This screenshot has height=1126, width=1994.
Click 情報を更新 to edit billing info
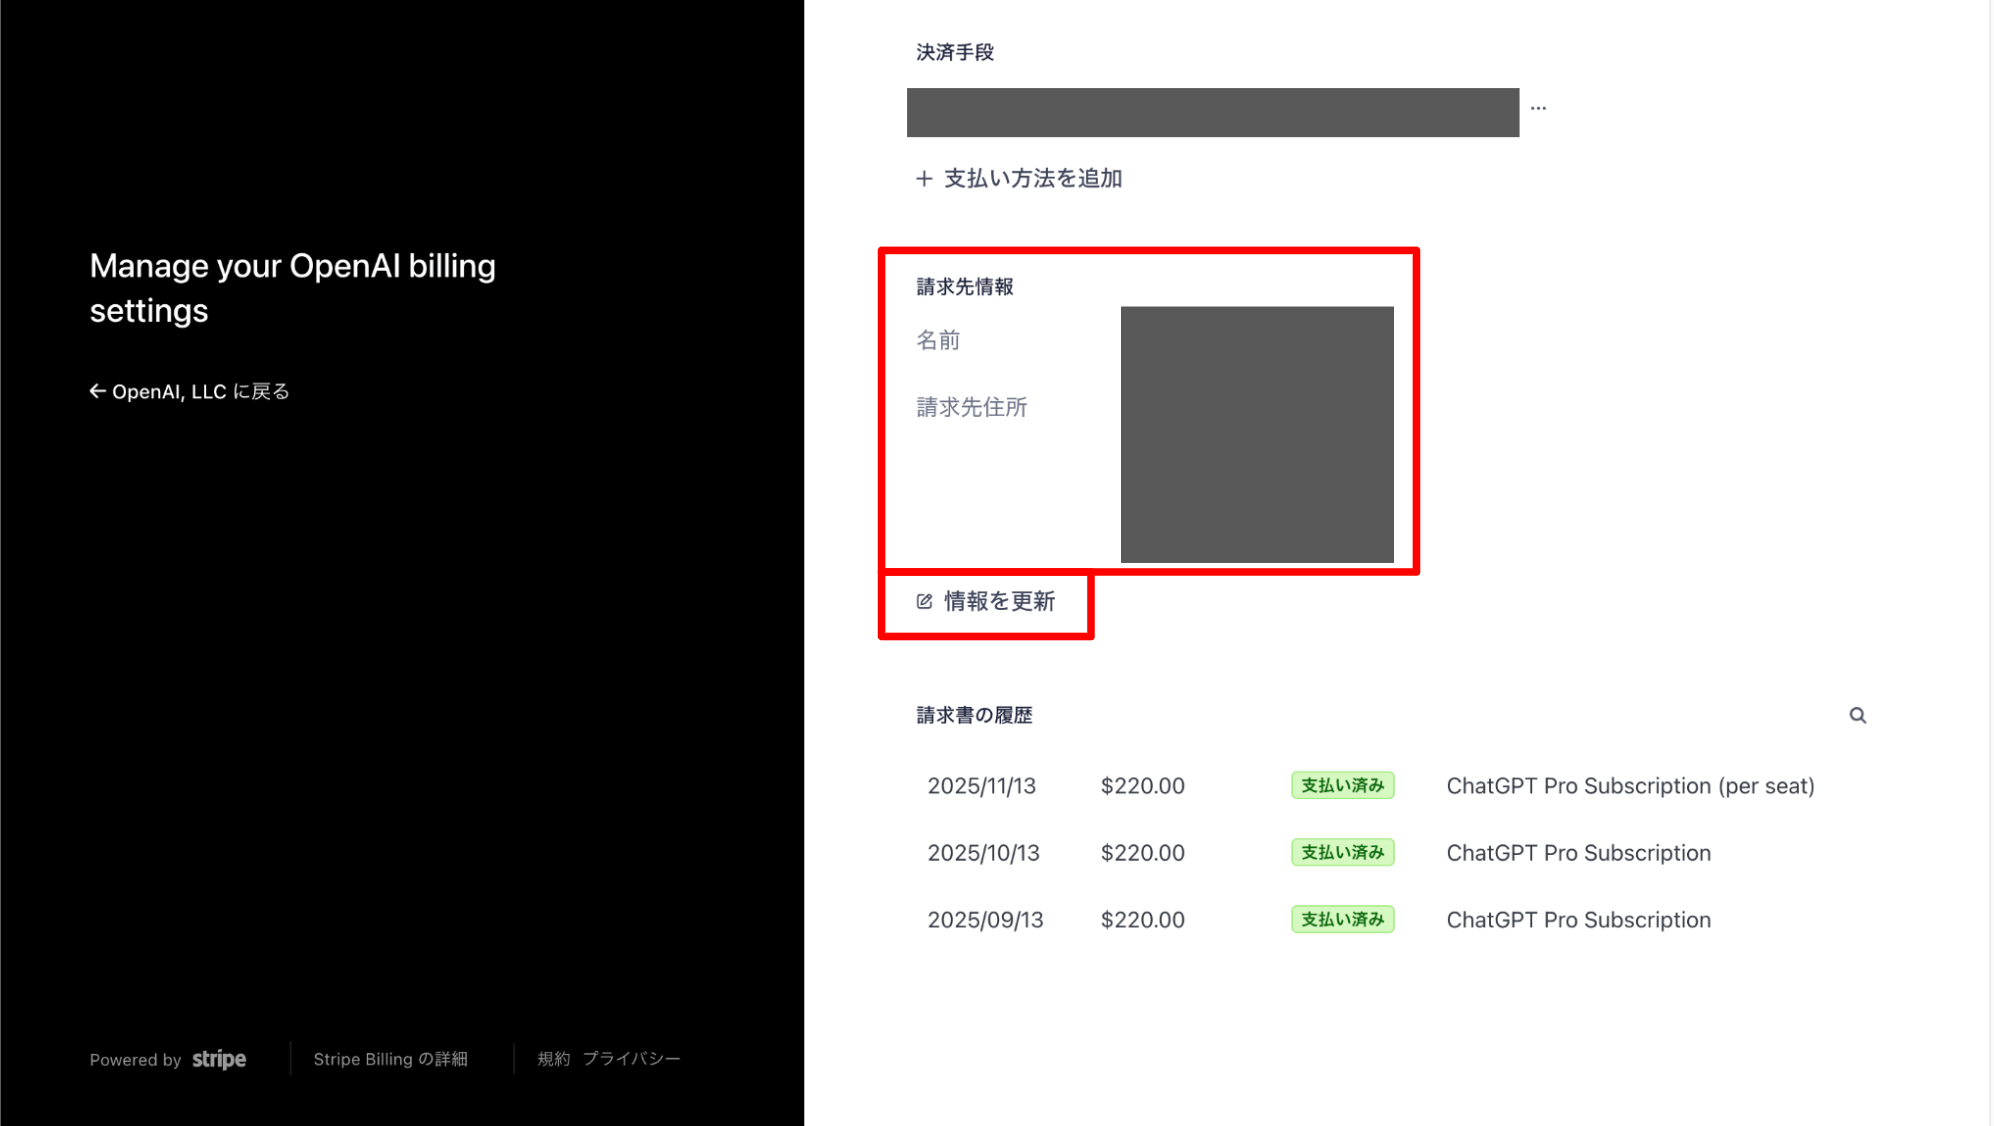tap(999, 601)
